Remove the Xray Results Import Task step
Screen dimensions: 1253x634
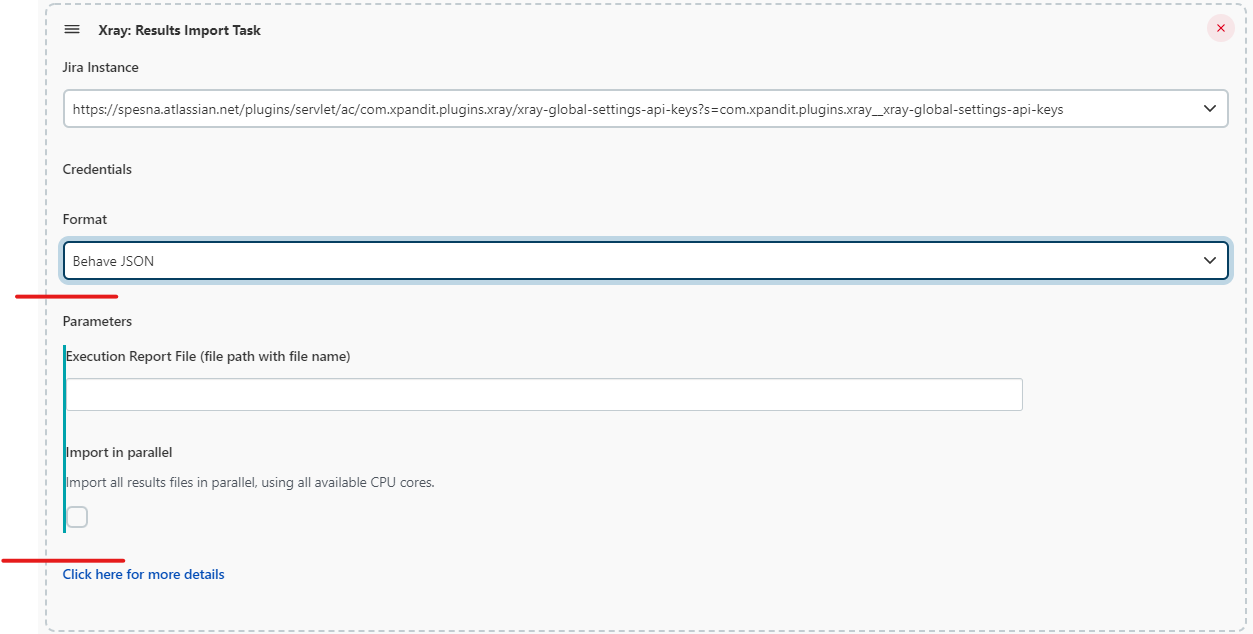click(1220, 28)
